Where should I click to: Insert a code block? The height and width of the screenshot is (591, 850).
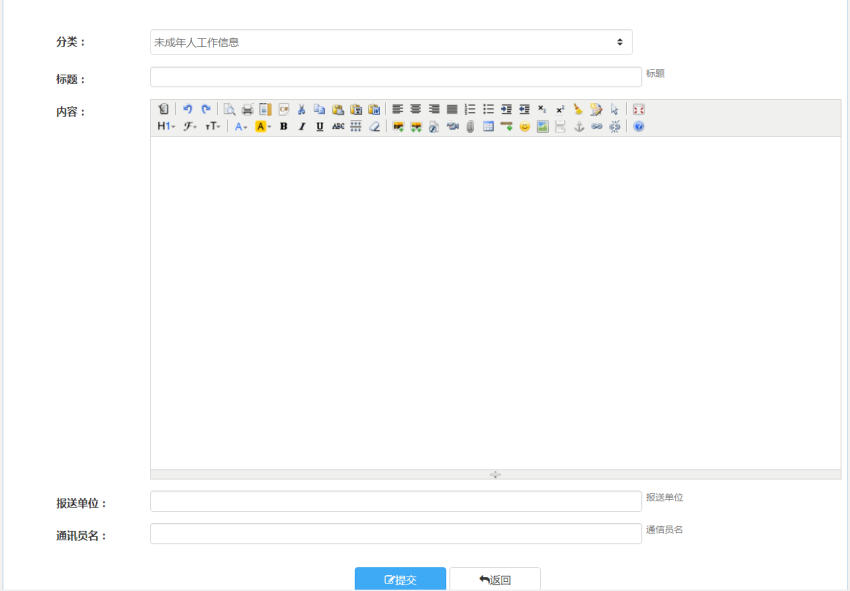point(284,109)
